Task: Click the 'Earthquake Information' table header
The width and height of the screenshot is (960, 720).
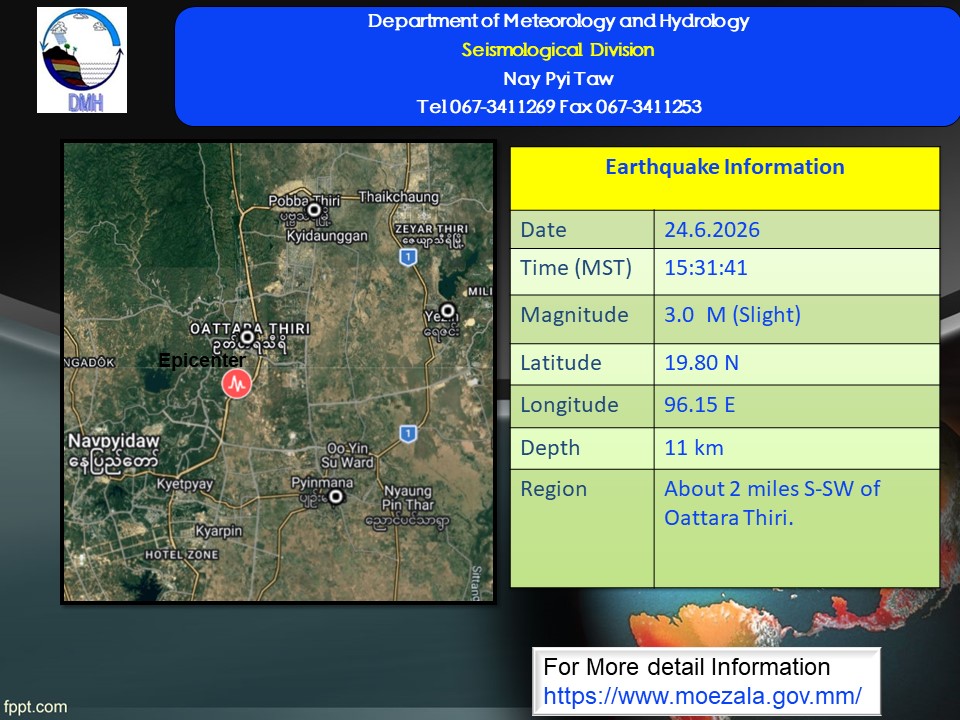Action: pyautogui.click(x=725, y=167)
